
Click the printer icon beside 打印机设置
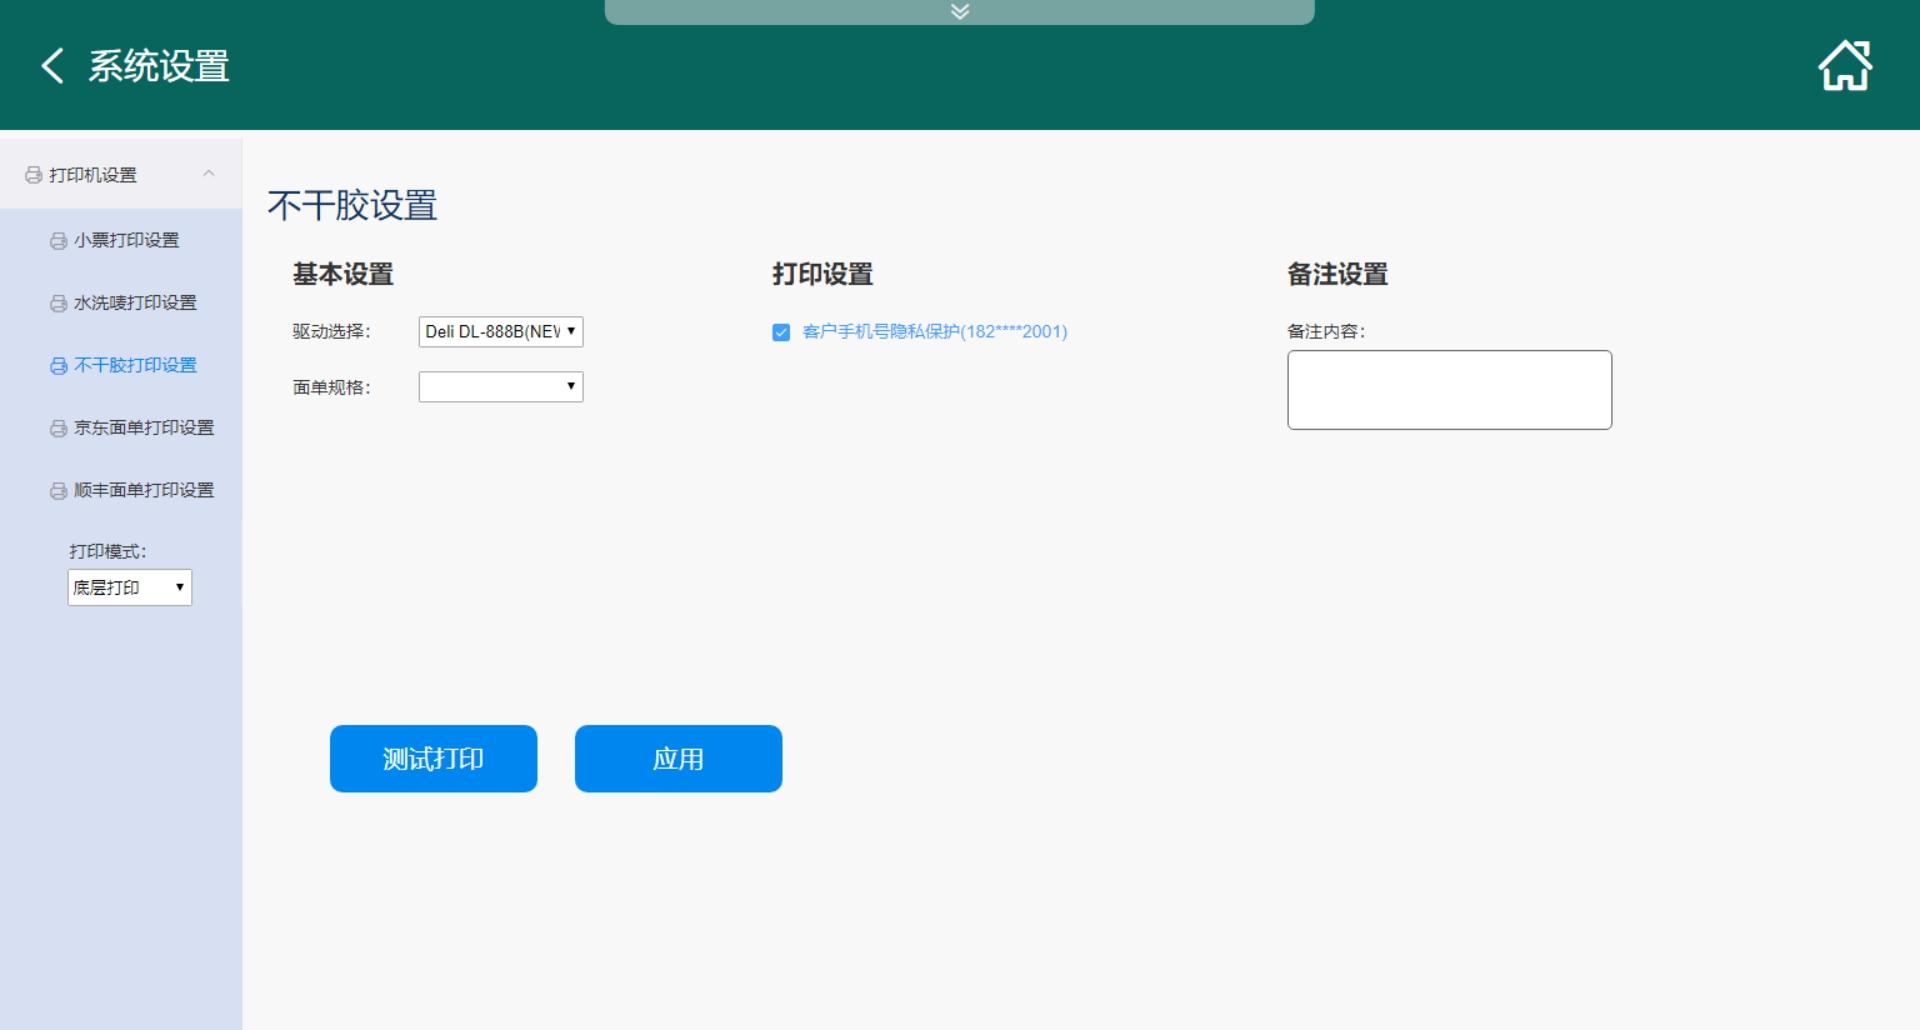point(33,175)
